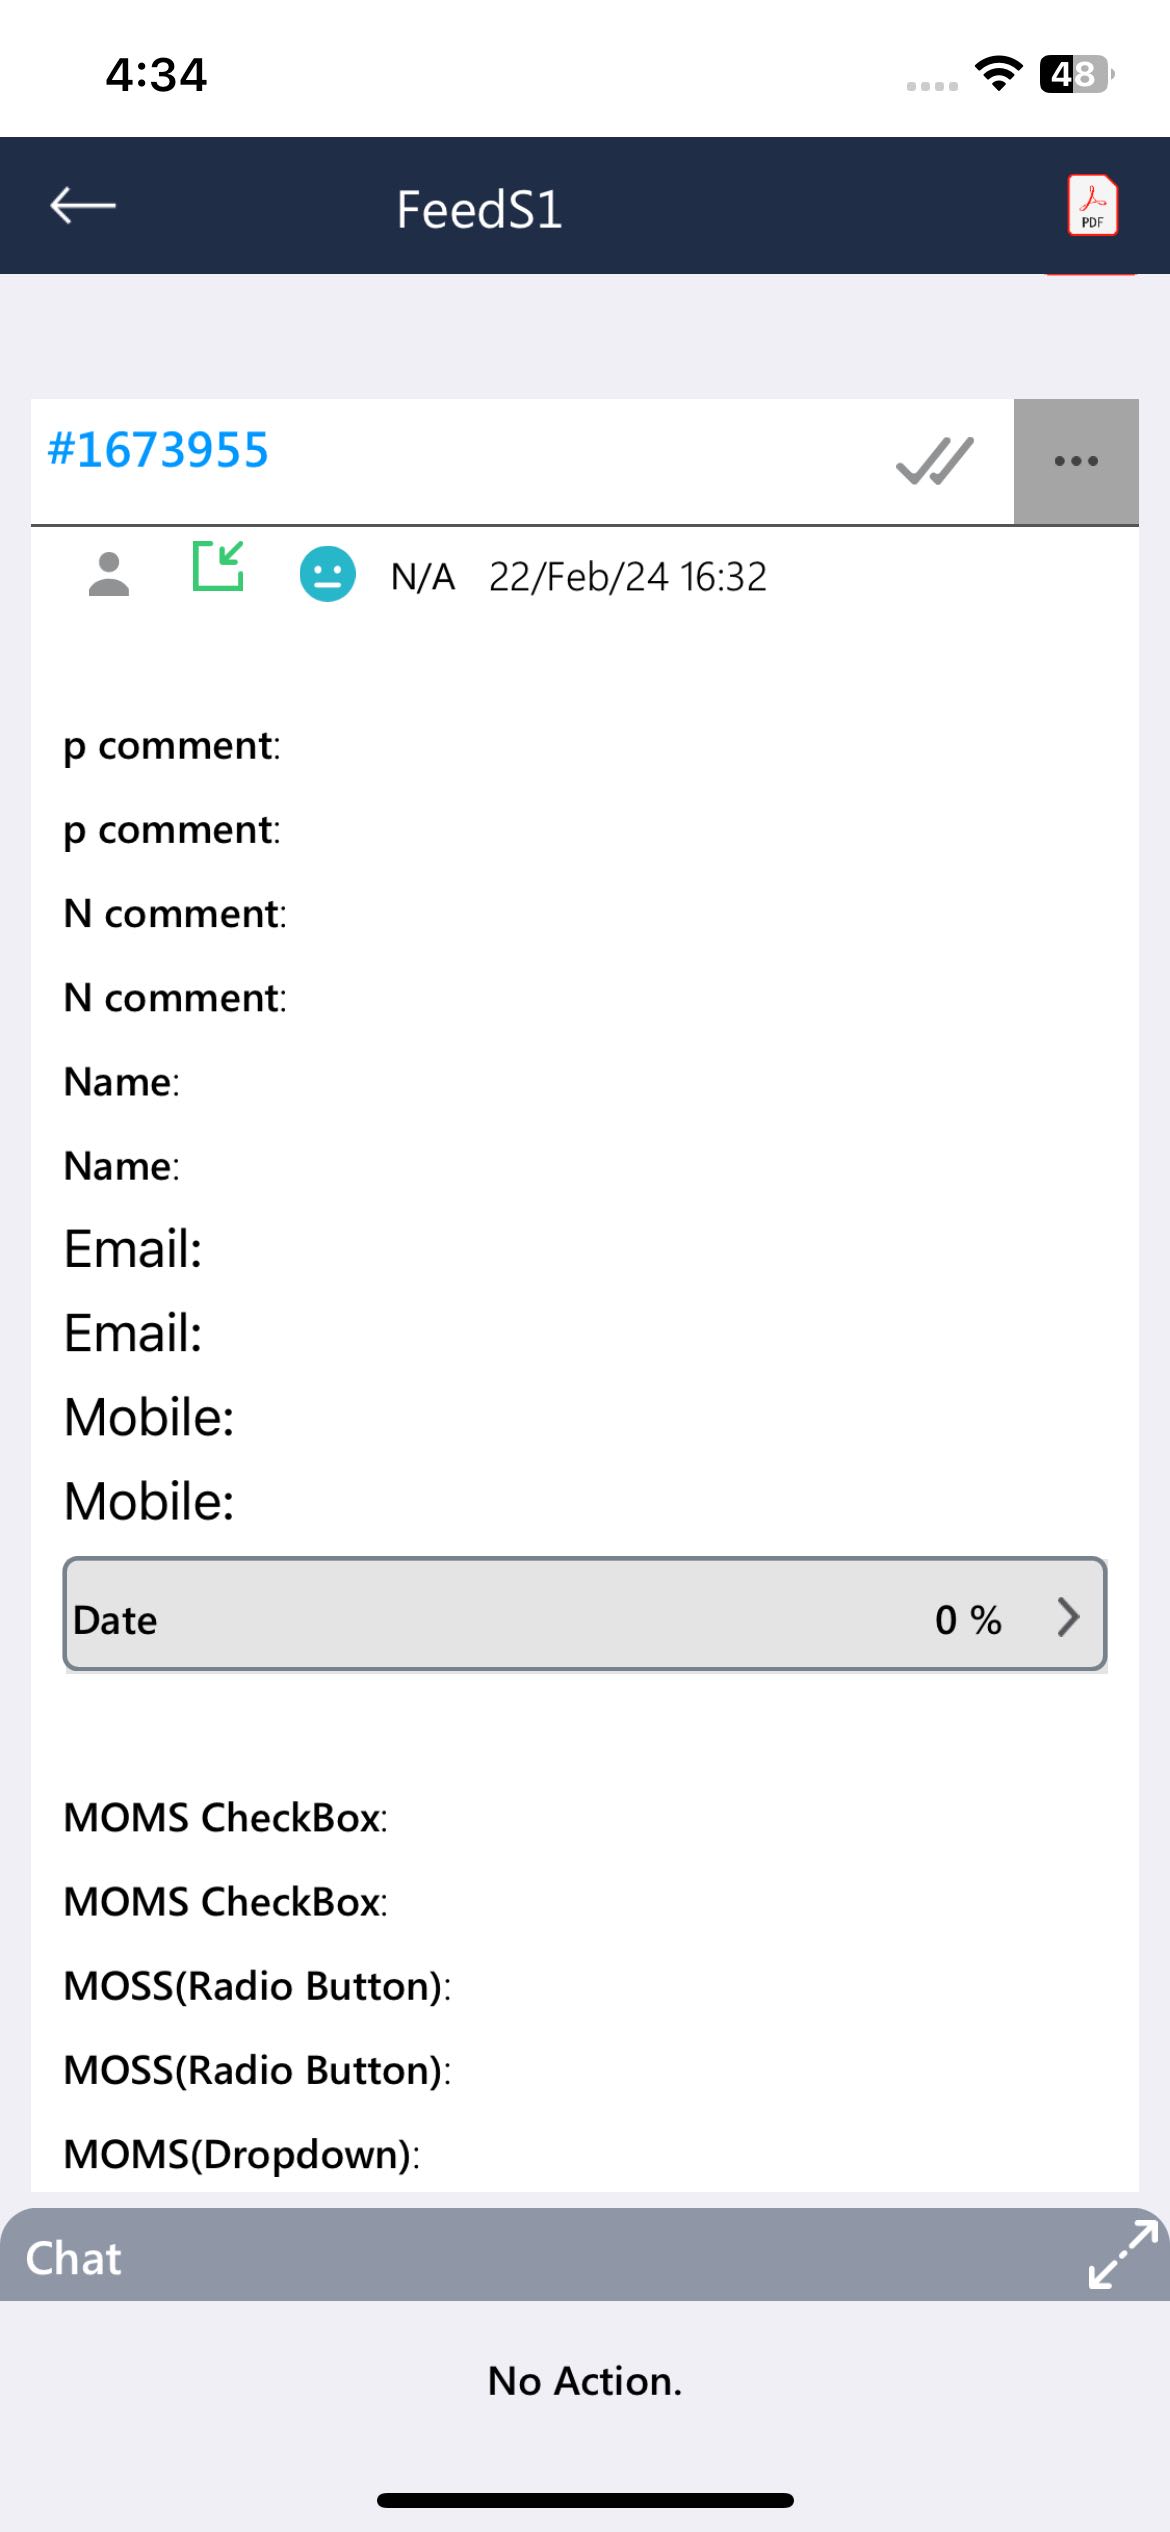
Task: Tap the green incoming arrow icon
Action: coord(218,566)
